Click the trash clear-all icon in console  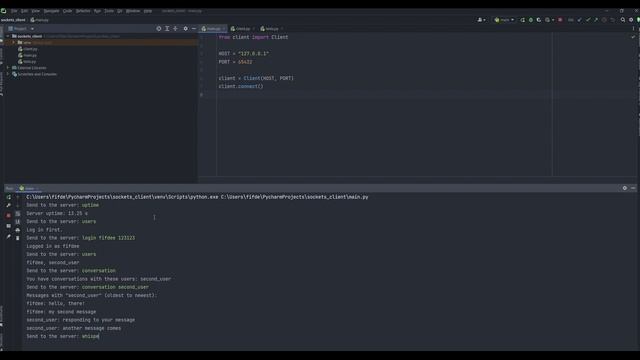(x=18, y=238)
